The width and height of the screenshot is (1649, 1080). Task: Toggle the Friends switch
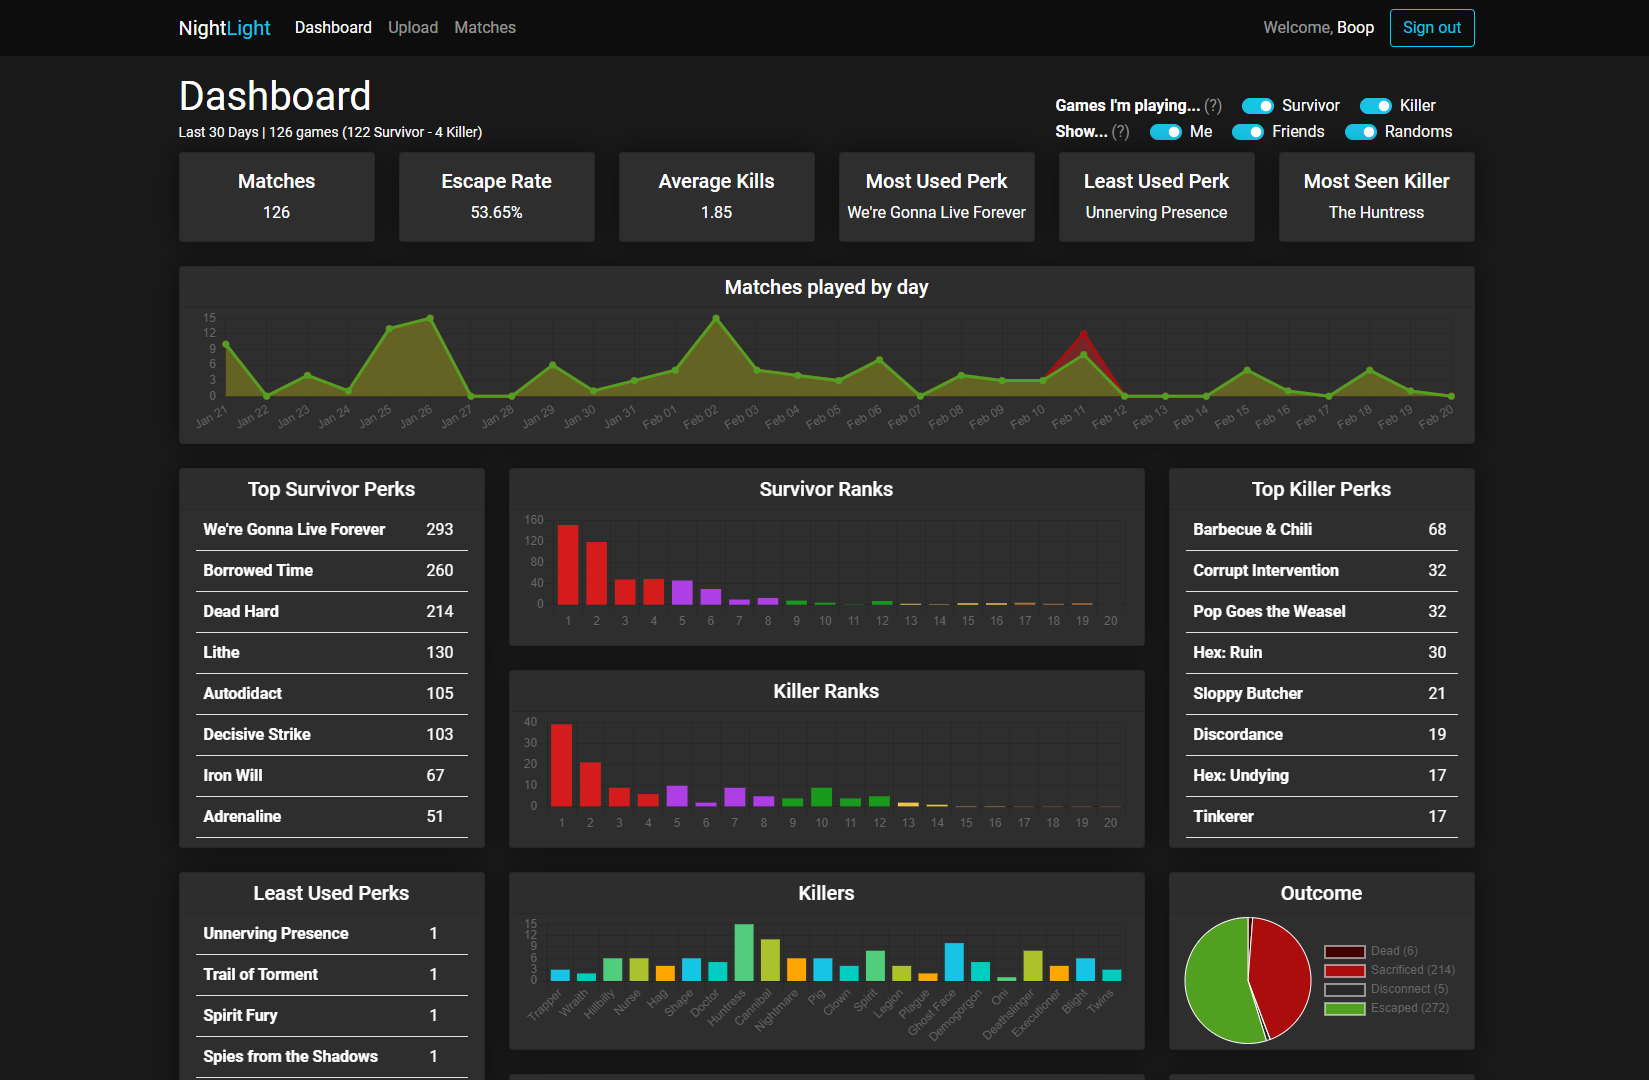pyautogui.click(x=1247, y=132)
